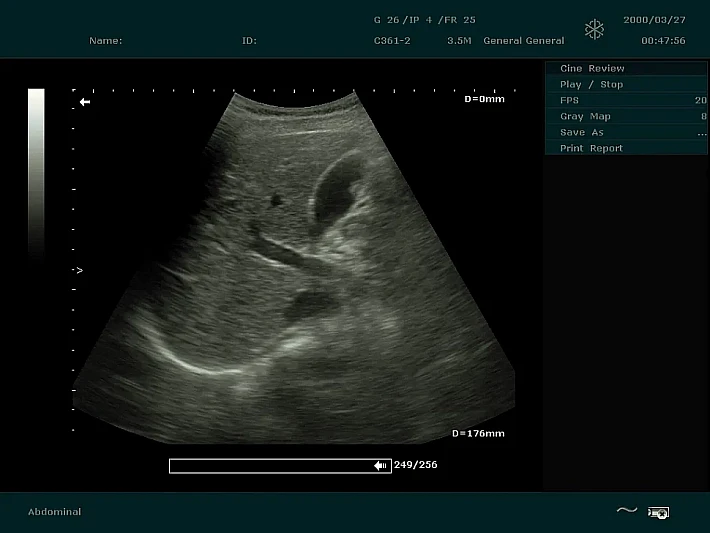The image size is (710, 533).
Task: Click the probe orientation arrow marker
Action: (x=85, y=102)
